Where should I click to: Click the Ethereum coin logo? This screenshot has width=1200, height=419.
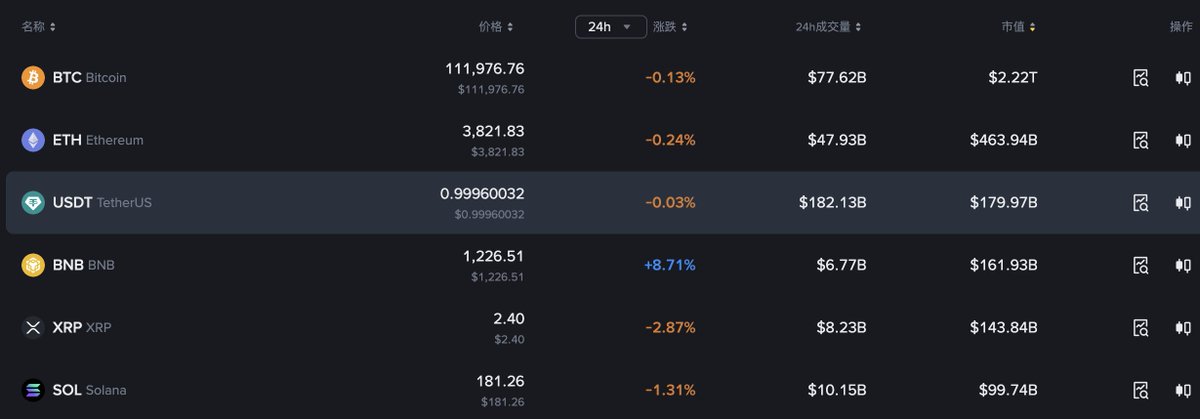tap(33, 140)
